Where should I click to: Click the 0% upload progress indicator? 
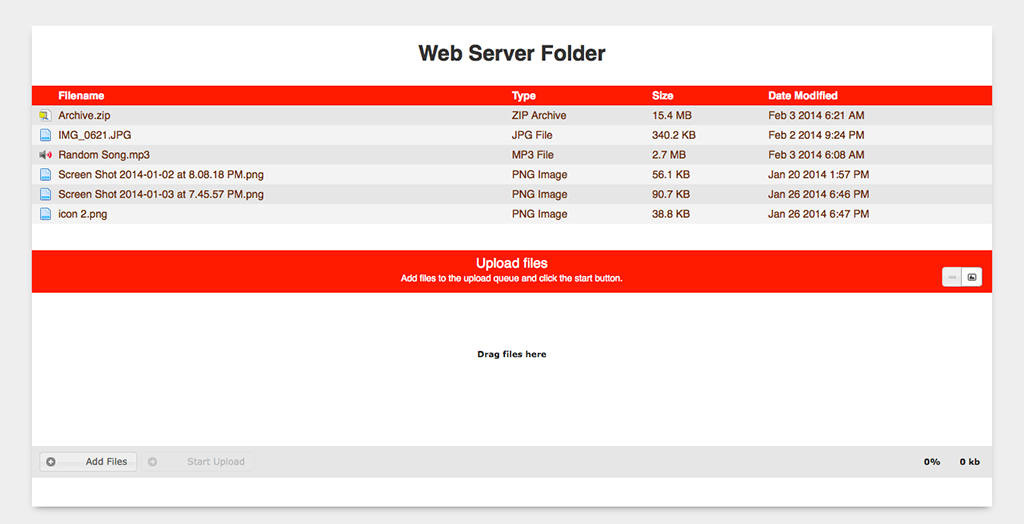pos(932,462)
